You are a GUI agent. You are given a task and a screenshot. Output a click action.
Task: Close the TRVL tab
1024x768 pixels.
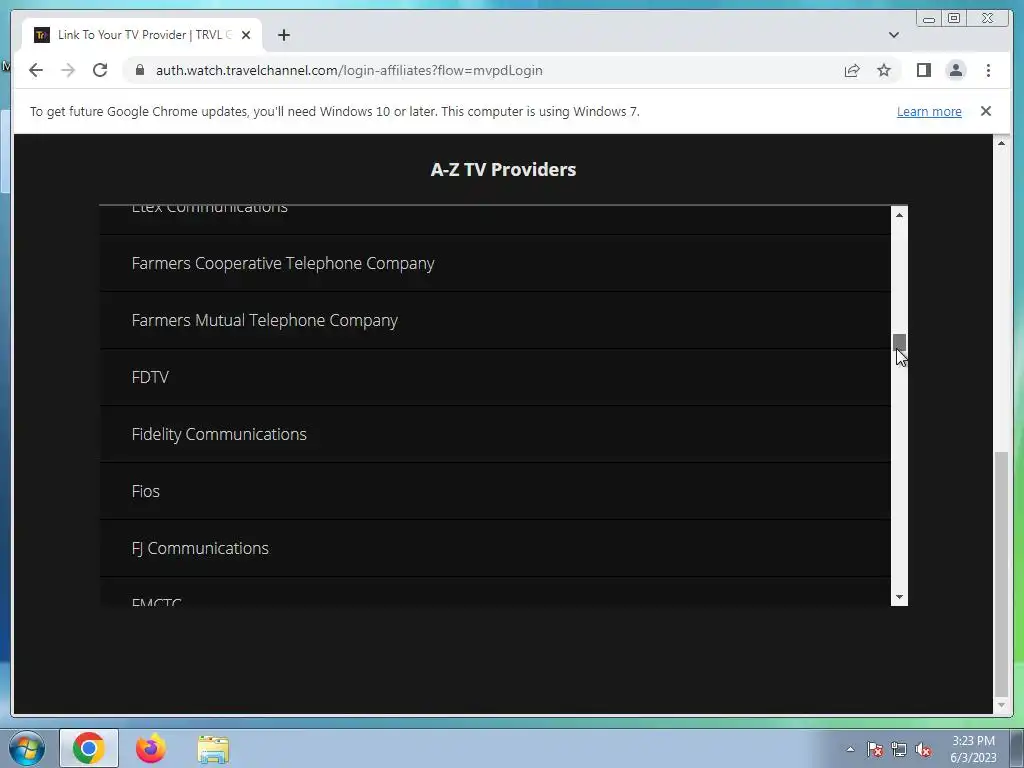tap(246, 35)
